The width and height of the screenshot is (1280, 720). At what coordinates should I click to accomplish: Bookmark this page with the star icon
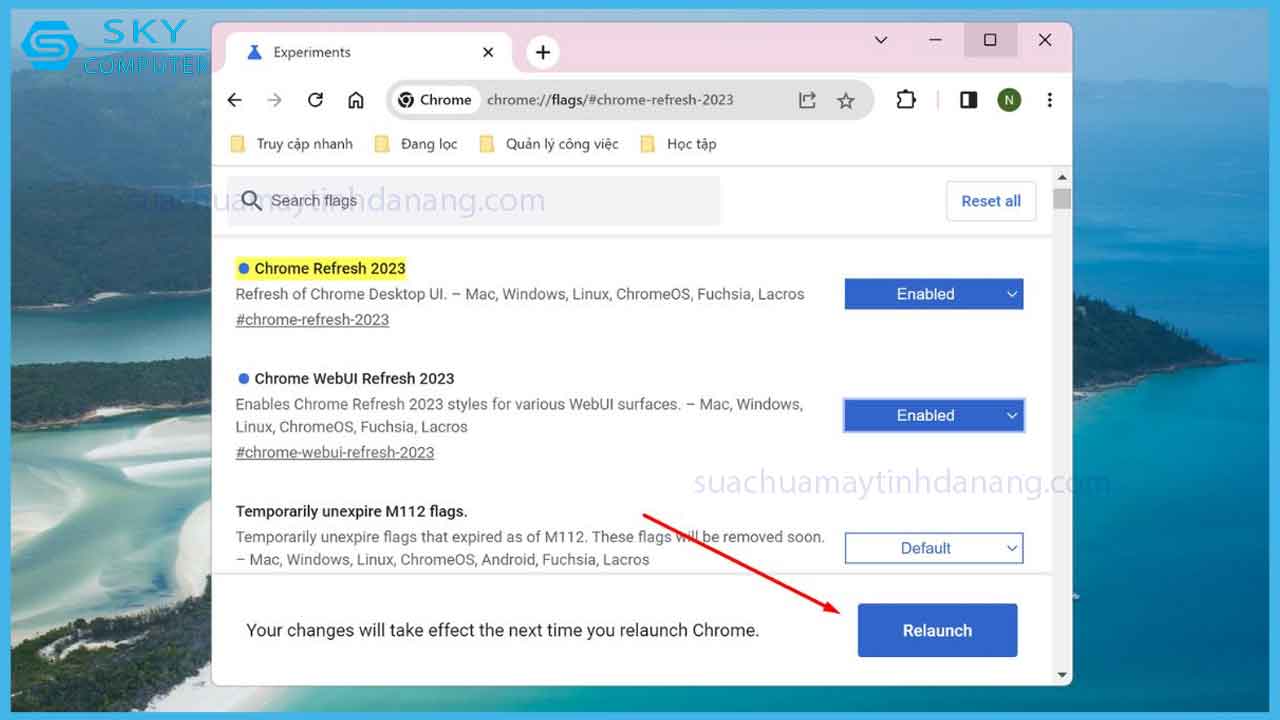[x=846, y=100]
